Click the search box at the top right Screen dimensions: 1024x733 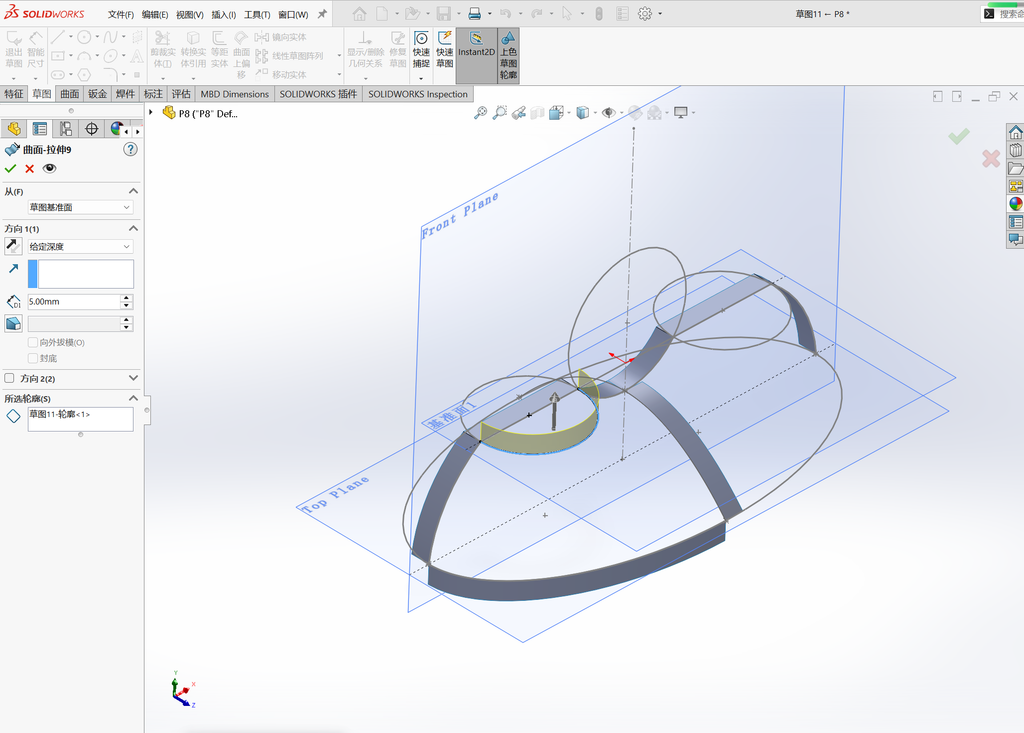[1003, 14]
